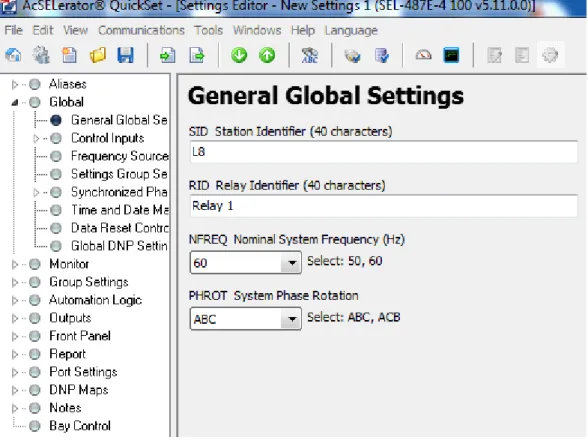Expand the Synchronized Phasor node
This screenshot has width=588, height=440.
pyautogui.click(x=36, y=193)
